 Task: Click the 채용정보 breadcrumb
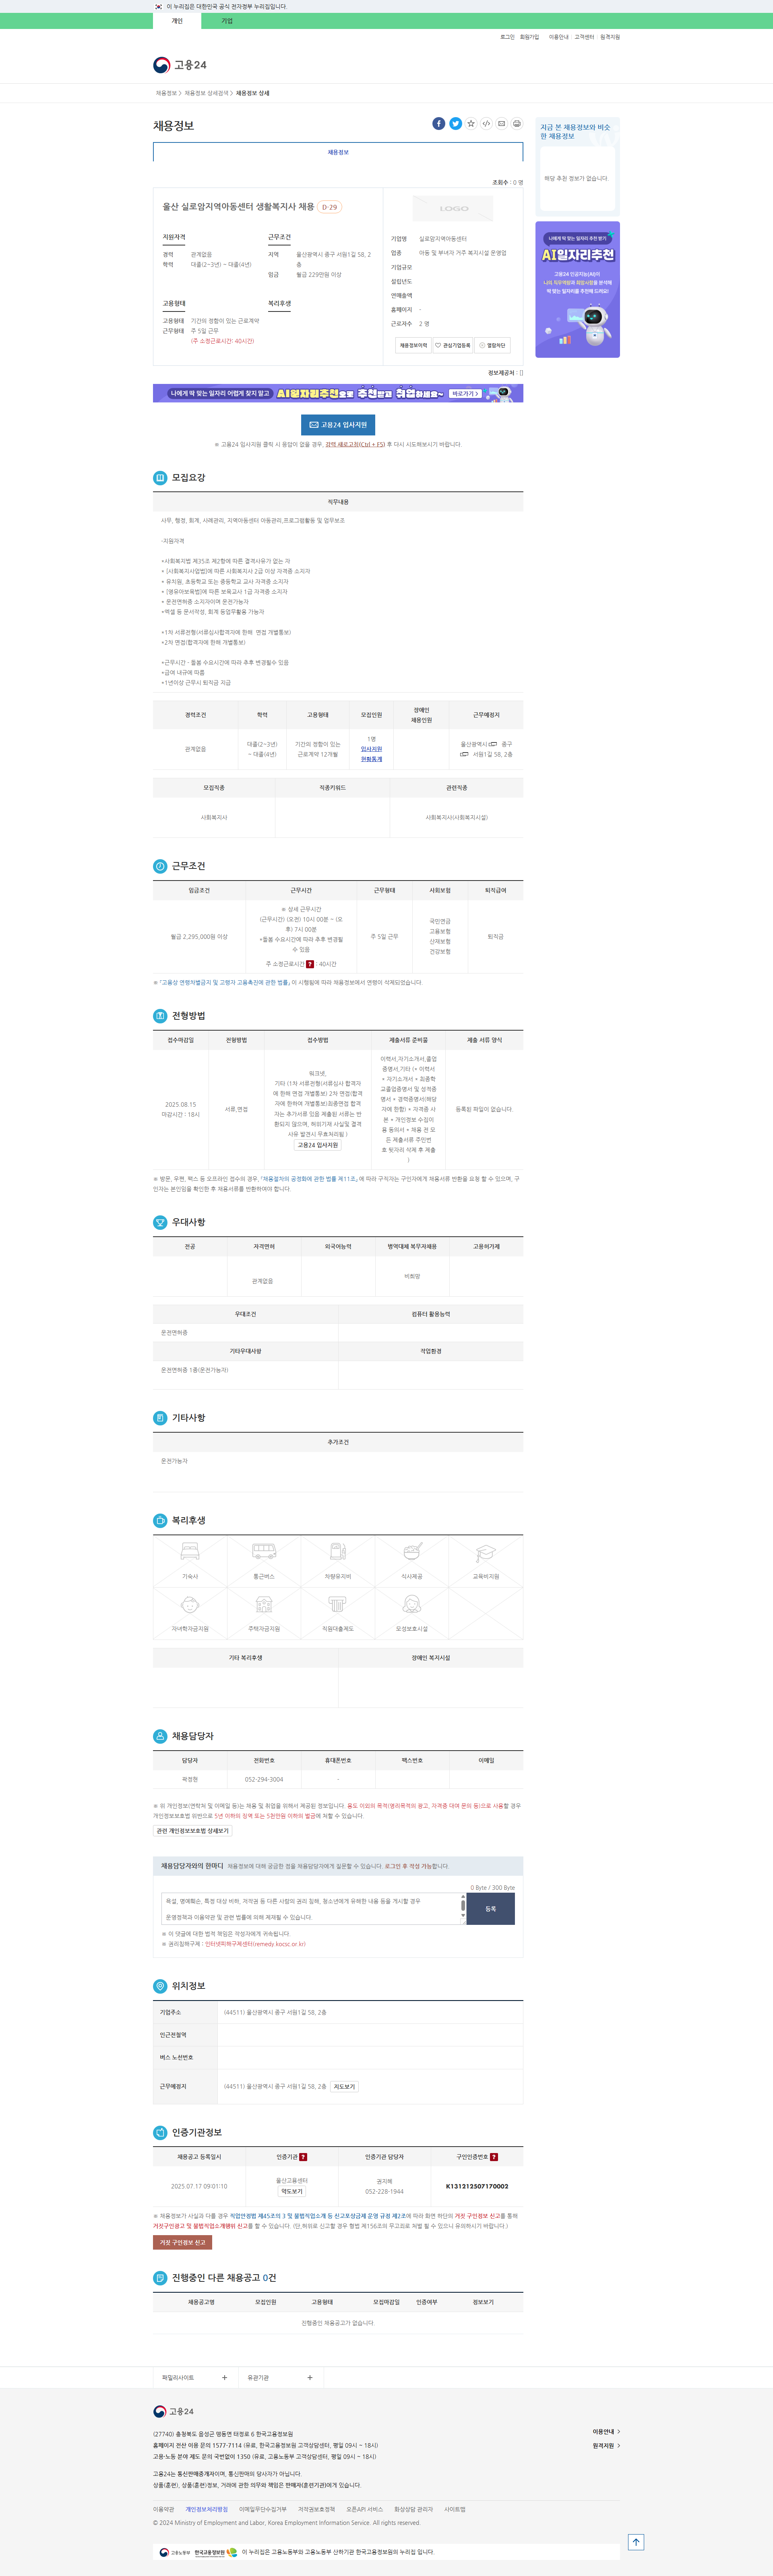166,93
